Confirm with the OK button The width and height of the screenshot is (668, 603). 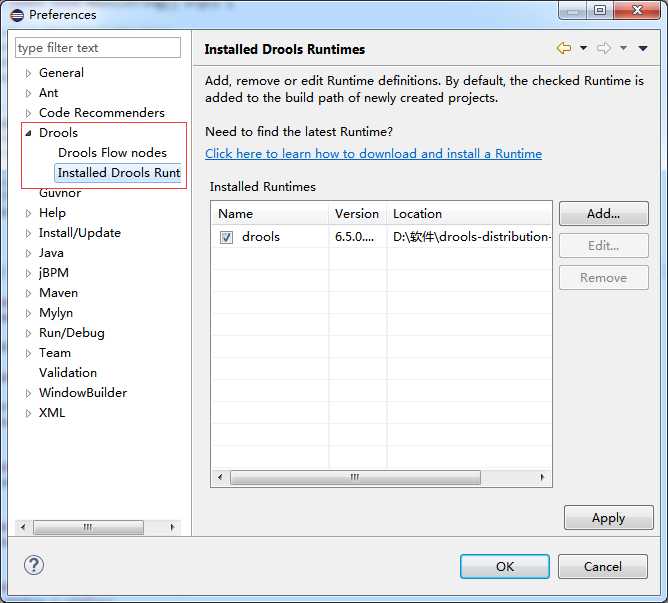pyautogui.click(x=505, y=566)
